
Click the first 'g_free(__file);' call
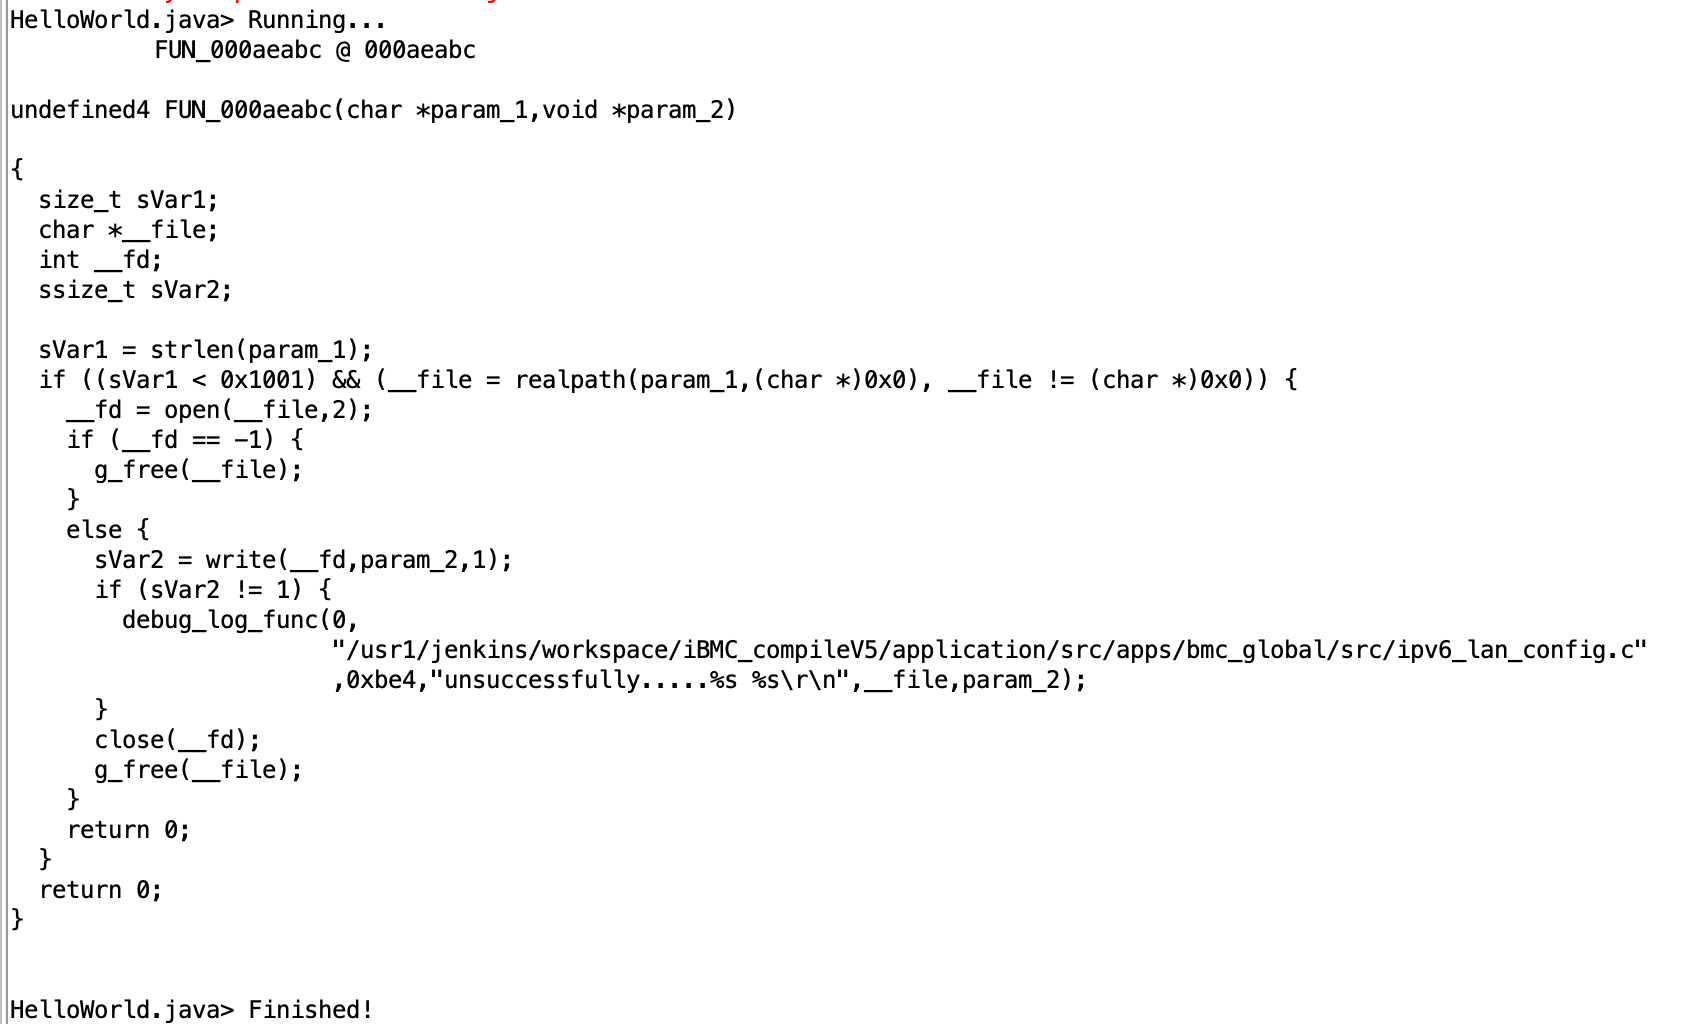point(198,470)
